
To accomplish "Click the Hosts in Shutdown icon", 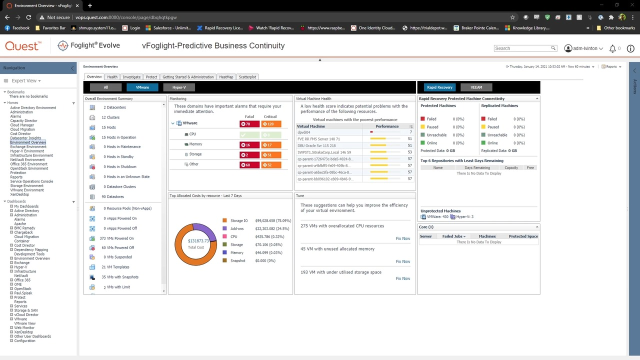I will point(92,167).
